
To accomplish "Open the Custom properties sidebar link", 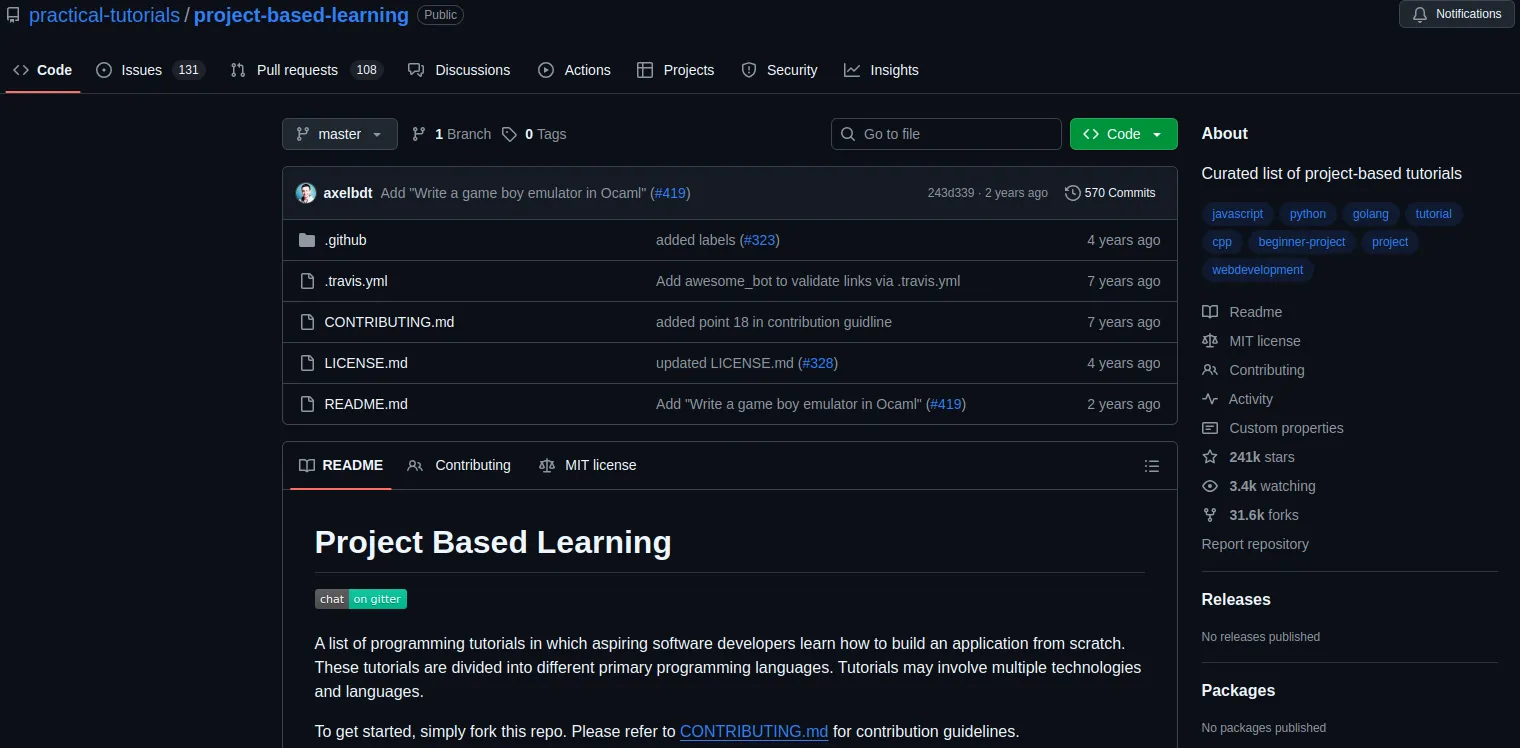I will 1273,428.
